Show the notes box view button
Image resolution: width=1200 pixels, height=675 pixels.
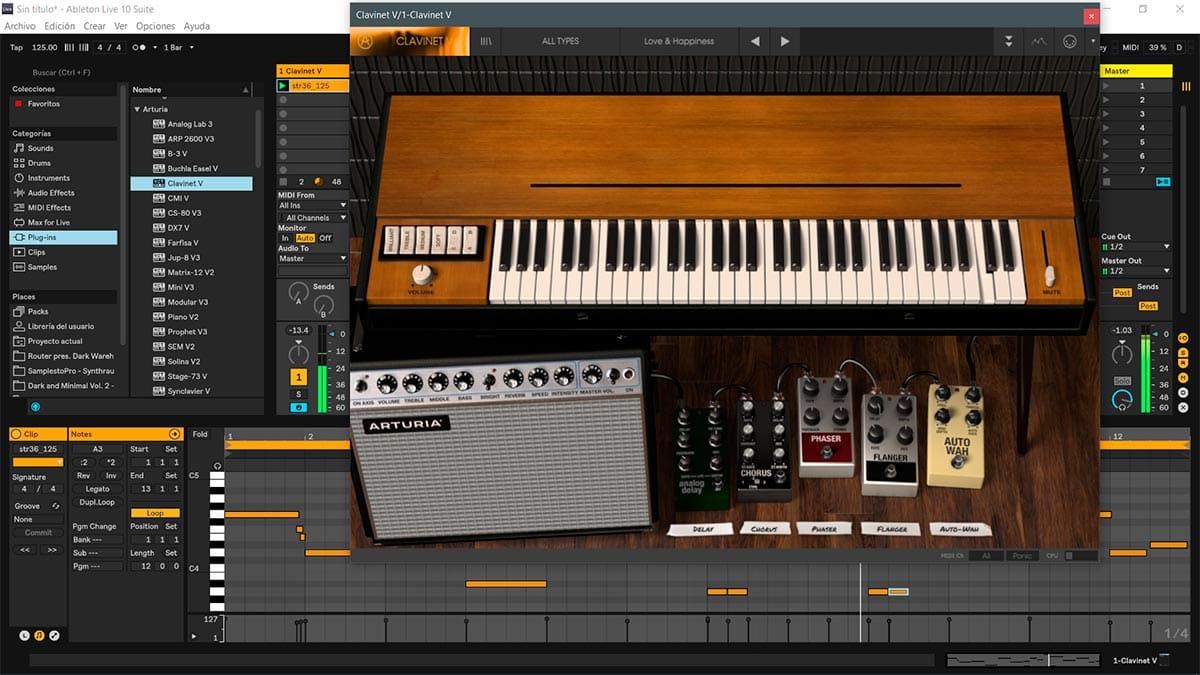pyautogui.click(x=39, y=635)
